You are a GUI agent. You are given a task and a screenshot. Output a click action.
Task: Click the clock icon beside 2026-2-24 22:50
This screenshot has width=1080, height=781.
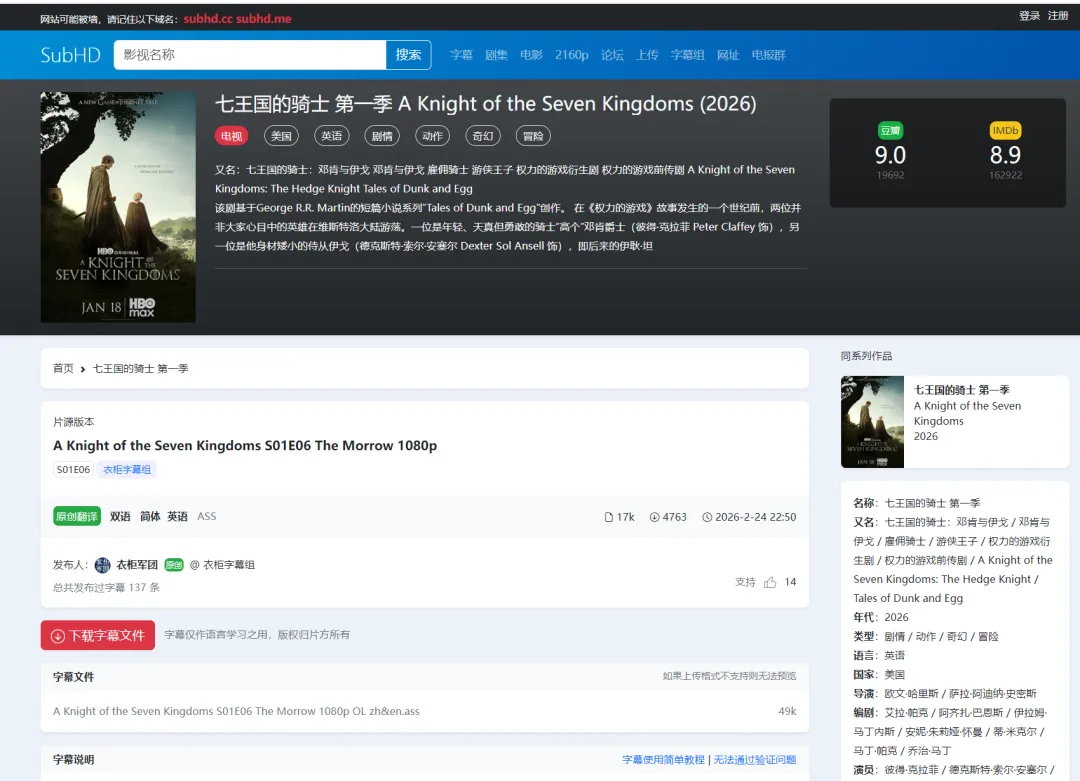(x=707, y=517)
